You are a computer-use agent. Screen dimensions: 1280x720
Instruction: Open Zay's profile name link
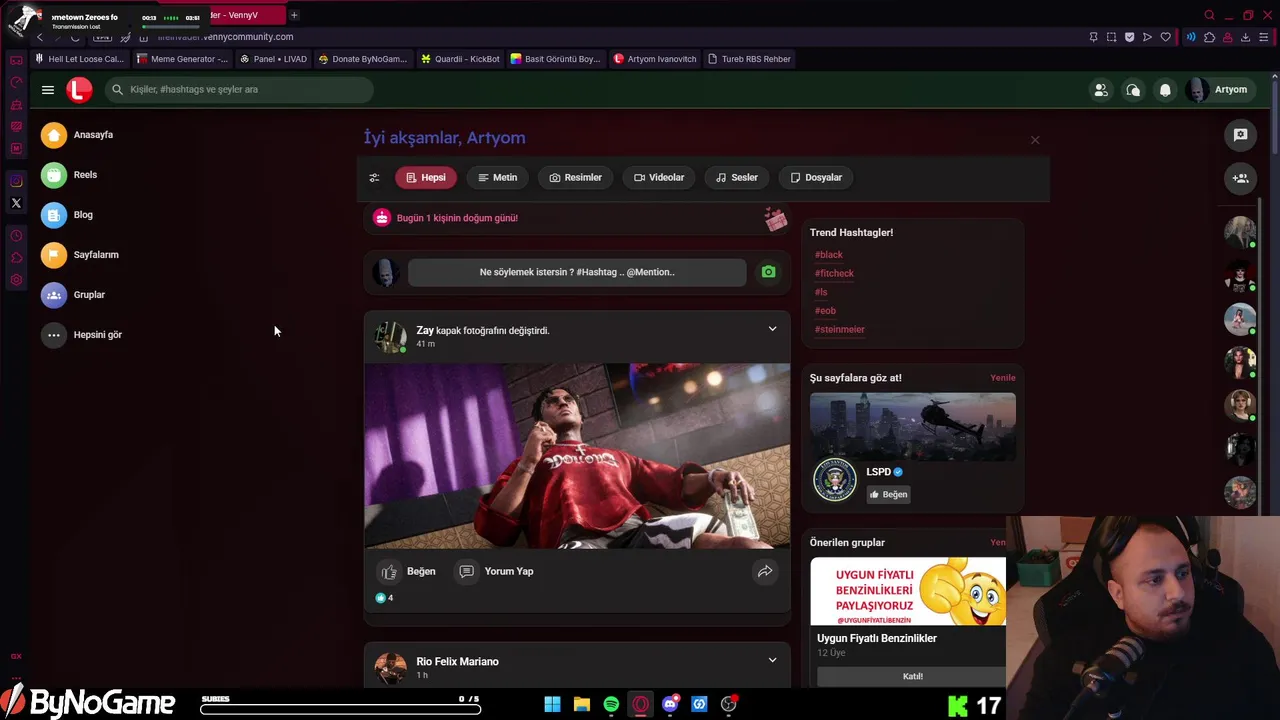click(x=425, y=331)
